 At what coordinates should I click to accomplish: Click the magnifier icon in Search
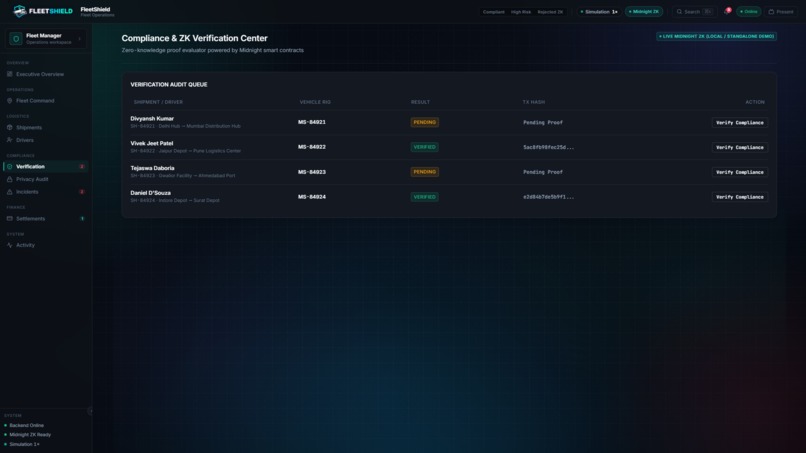point(679,11)
